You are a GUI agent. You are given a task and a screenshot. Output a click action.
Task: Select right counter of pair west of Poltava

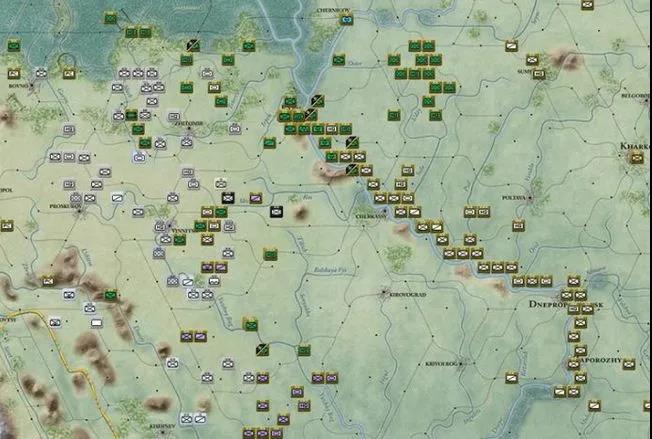[x=483, y=212]
